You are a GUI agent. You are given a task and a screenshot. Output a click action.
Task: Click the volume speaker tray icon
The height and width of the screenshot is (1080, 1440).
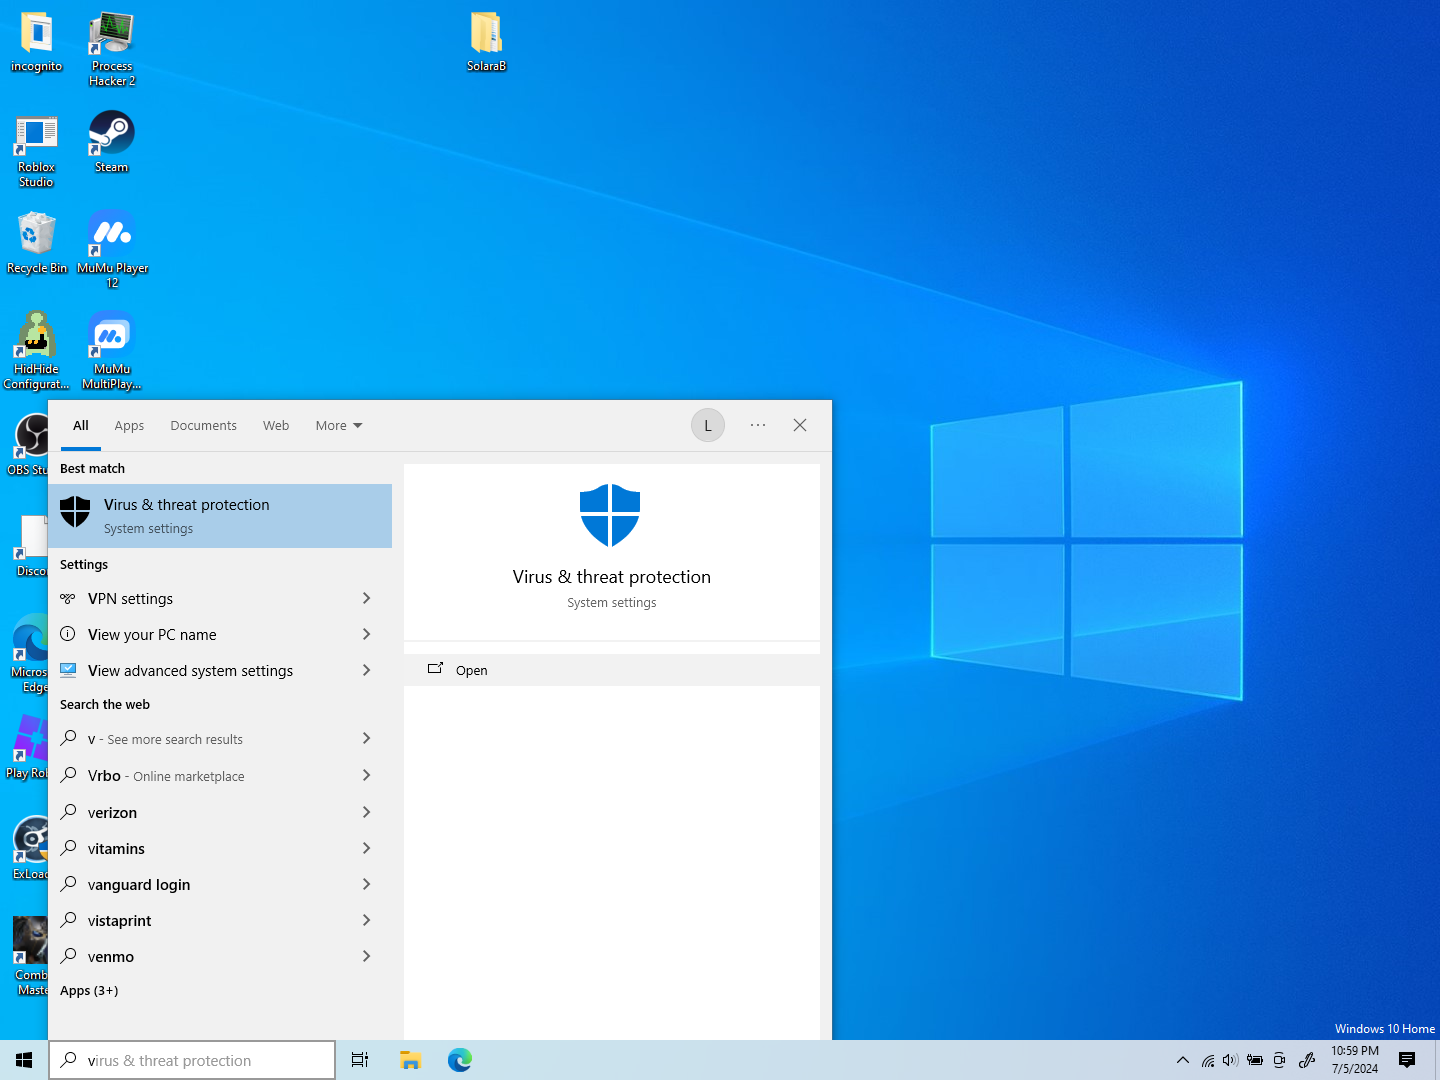tap(1231, 1060)
